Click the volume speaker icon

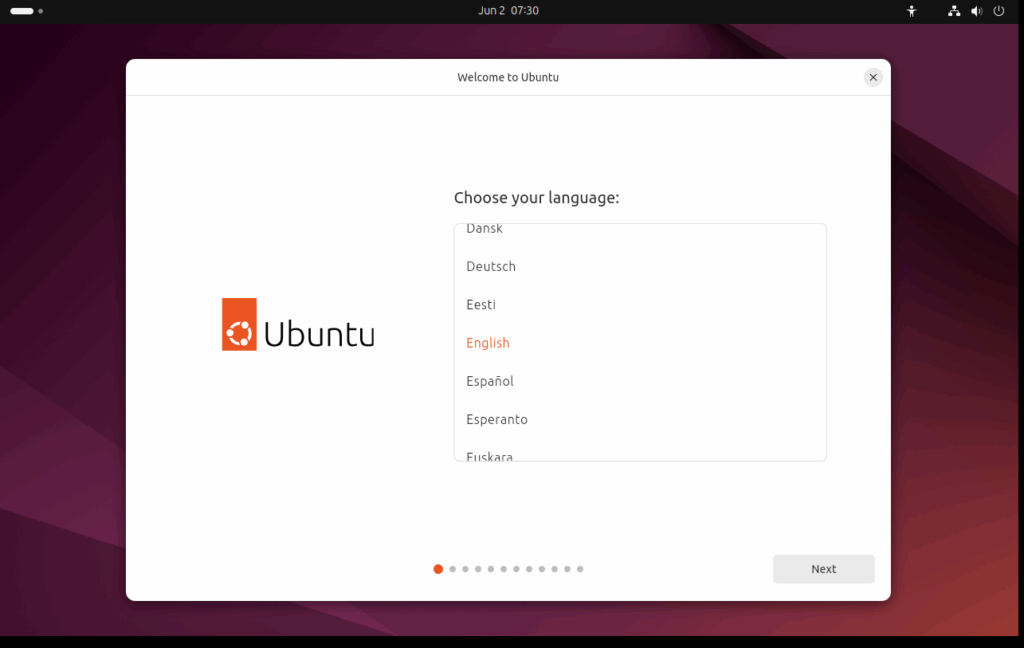976,11
